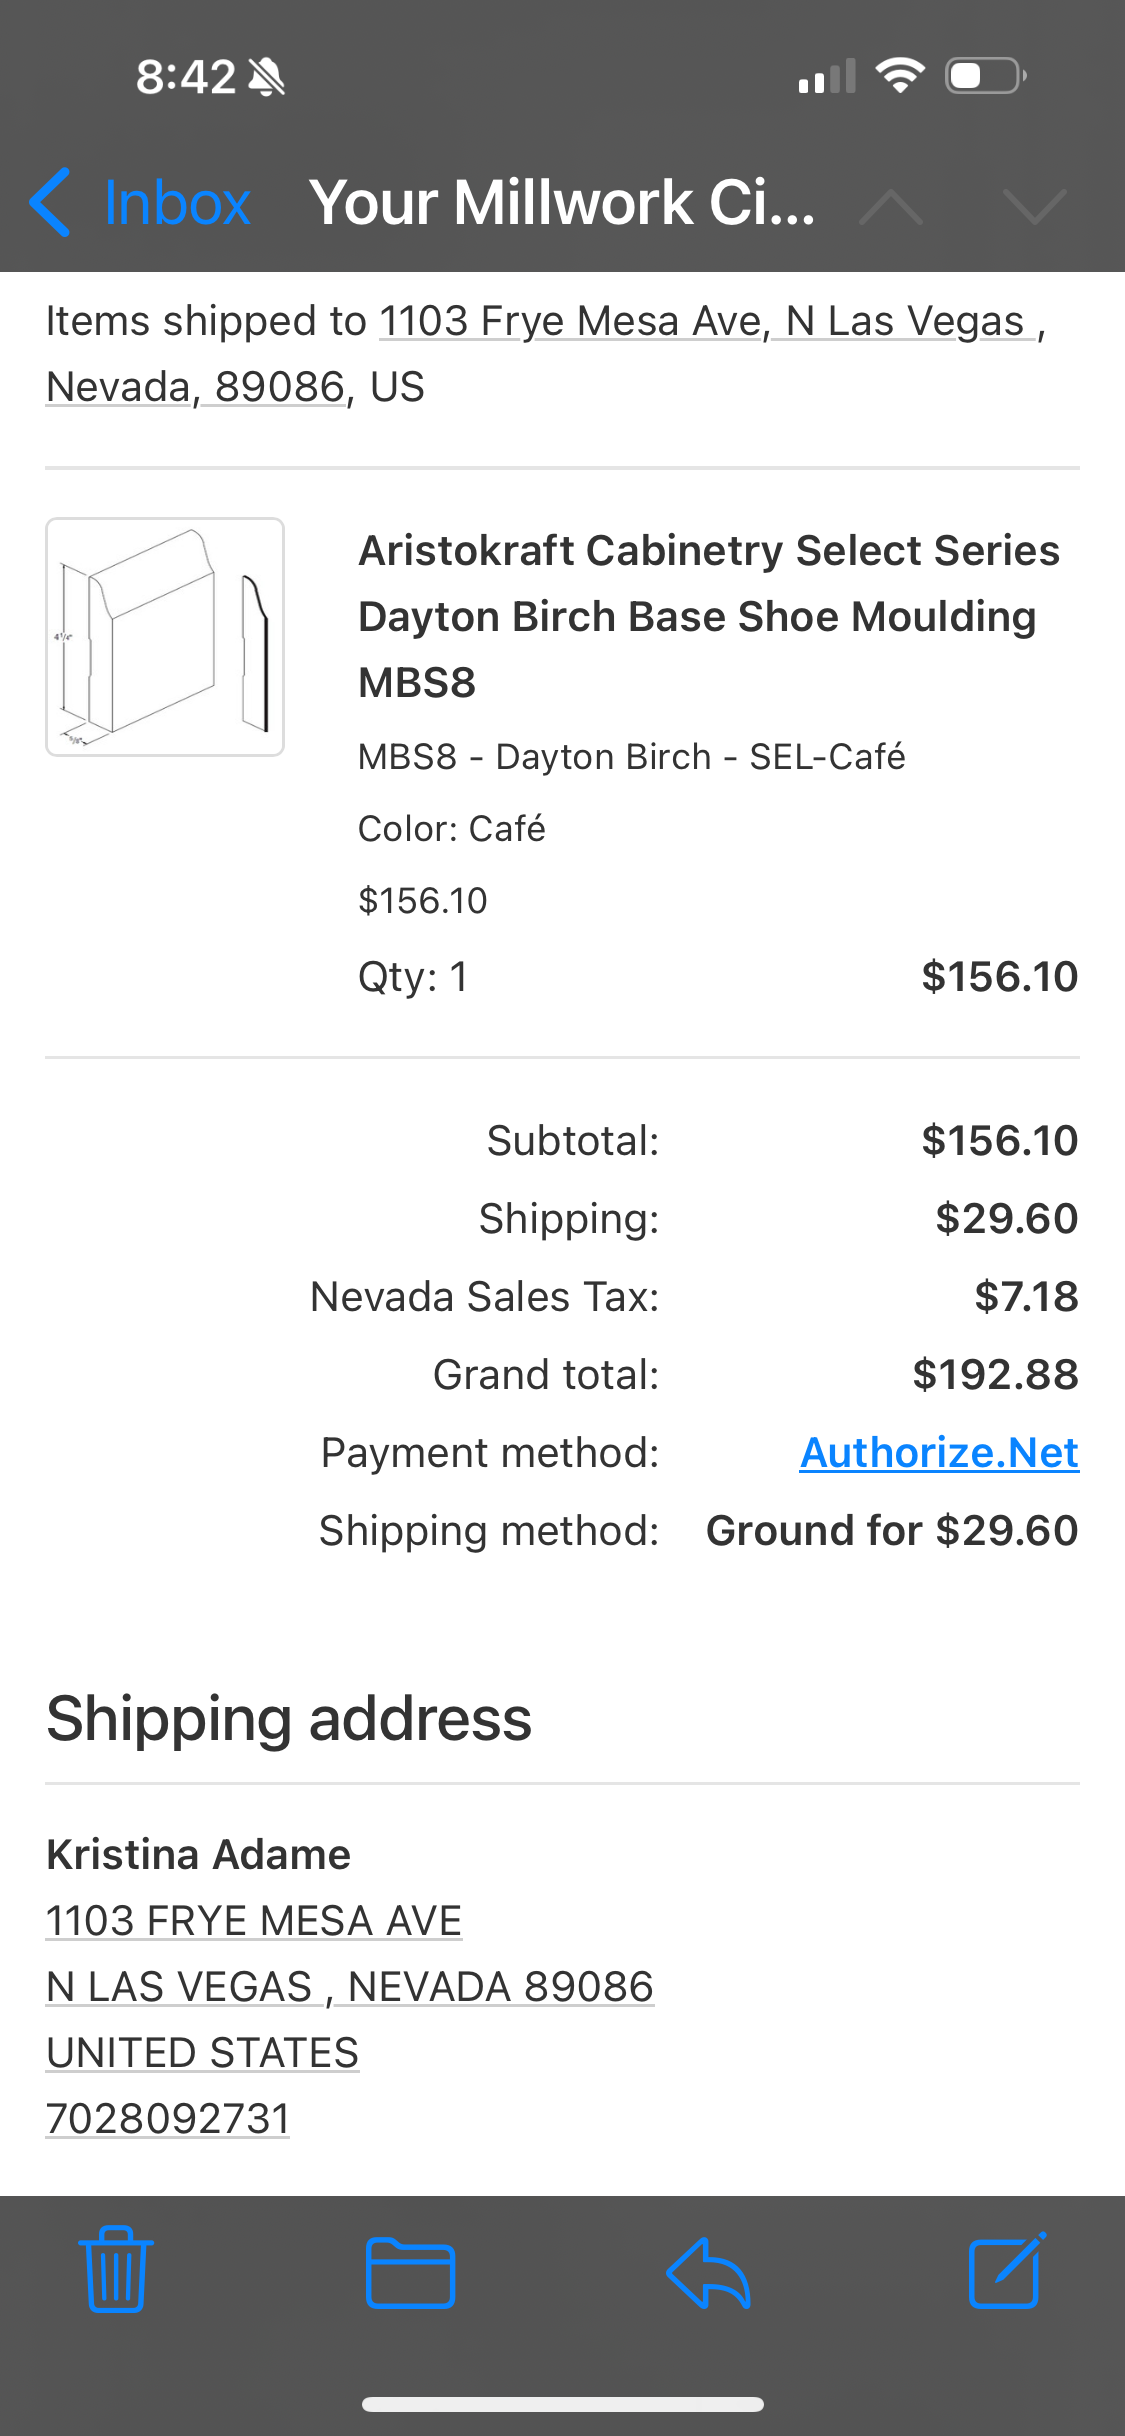Open the move-to-folder icon
This screenshot has width=1125, height=2436.
410,2272
